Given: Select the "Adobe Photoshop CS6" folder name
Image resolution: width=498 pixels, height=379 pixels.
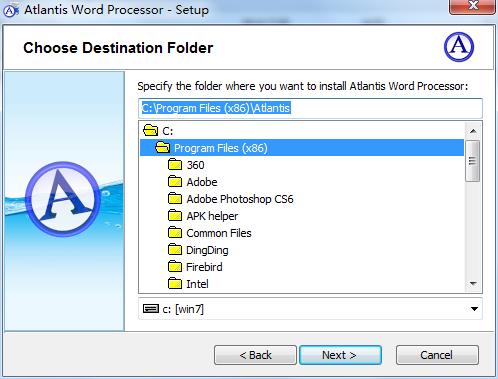Looking at the screenshot, I should click(240, 199).
